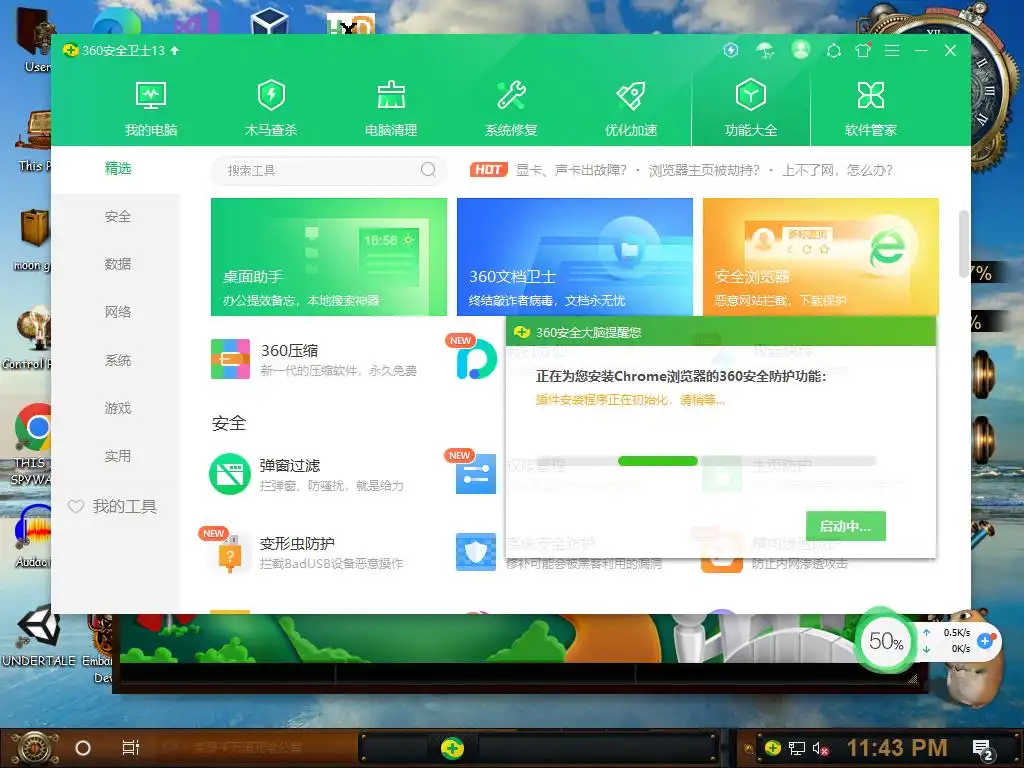Select 游戏 category in sidebar

[x=118, y=408]
